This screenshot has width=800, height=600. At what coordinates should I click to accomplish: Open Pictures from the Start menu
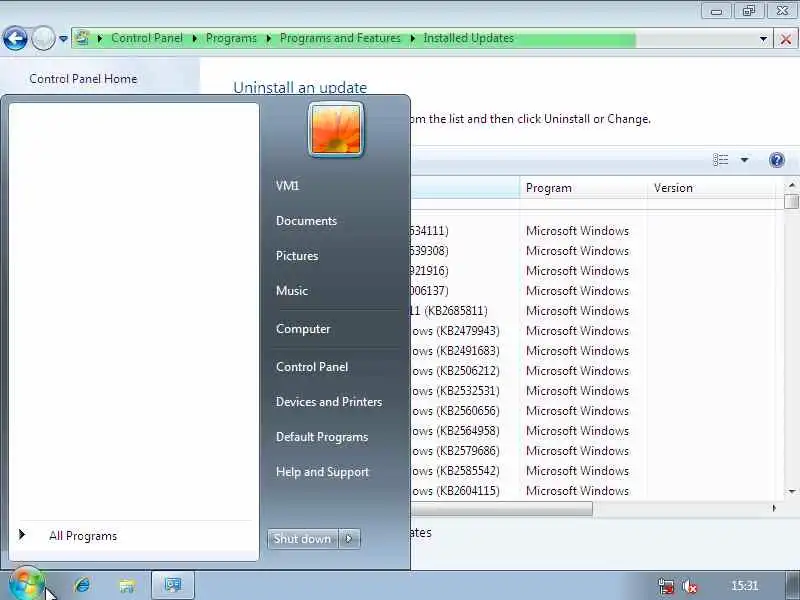[x=297, y=256]
